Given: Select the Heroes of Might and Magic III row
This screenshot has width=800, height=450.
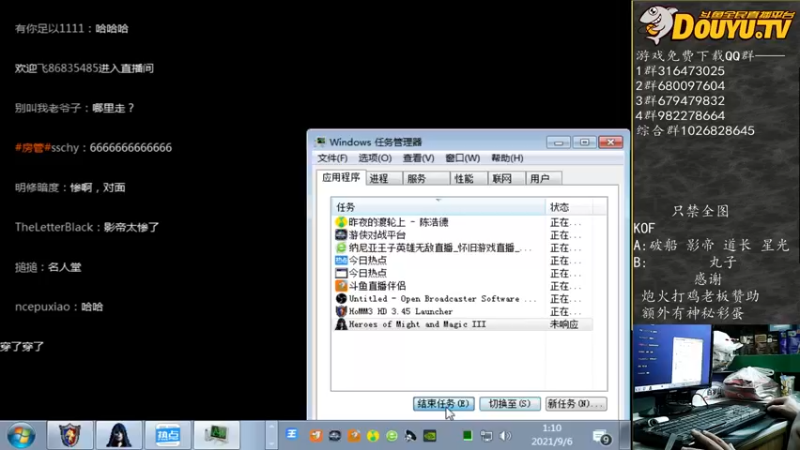Looking at the screenshot, I should pos(463,324).
